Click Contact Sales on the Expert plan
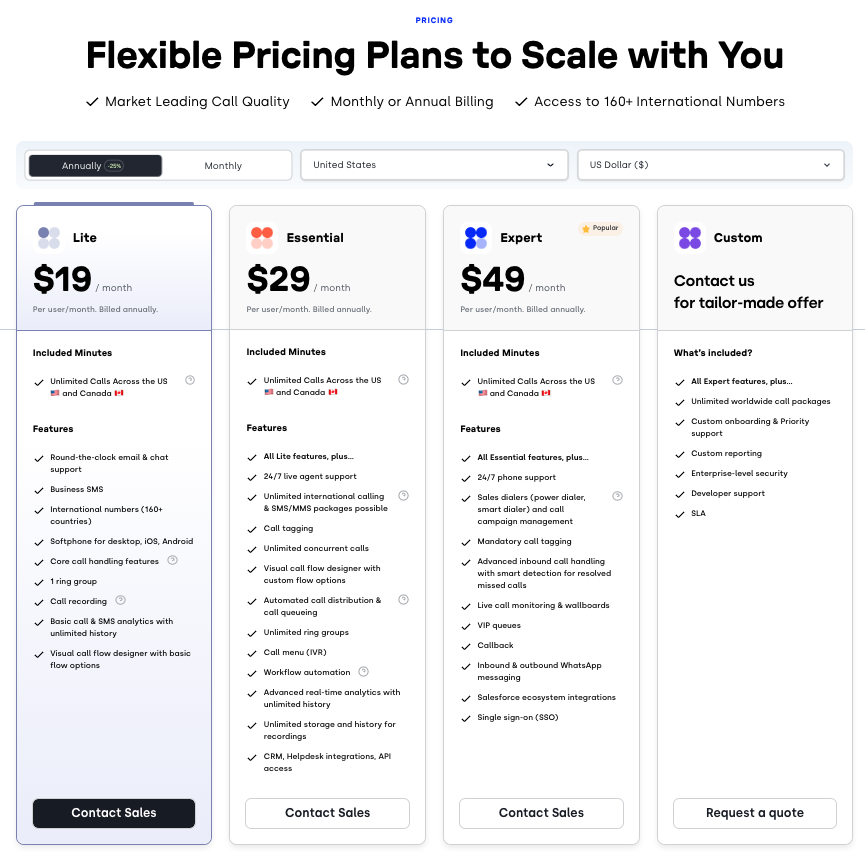The height and width of the screenshot is (852, 865). 541,813
